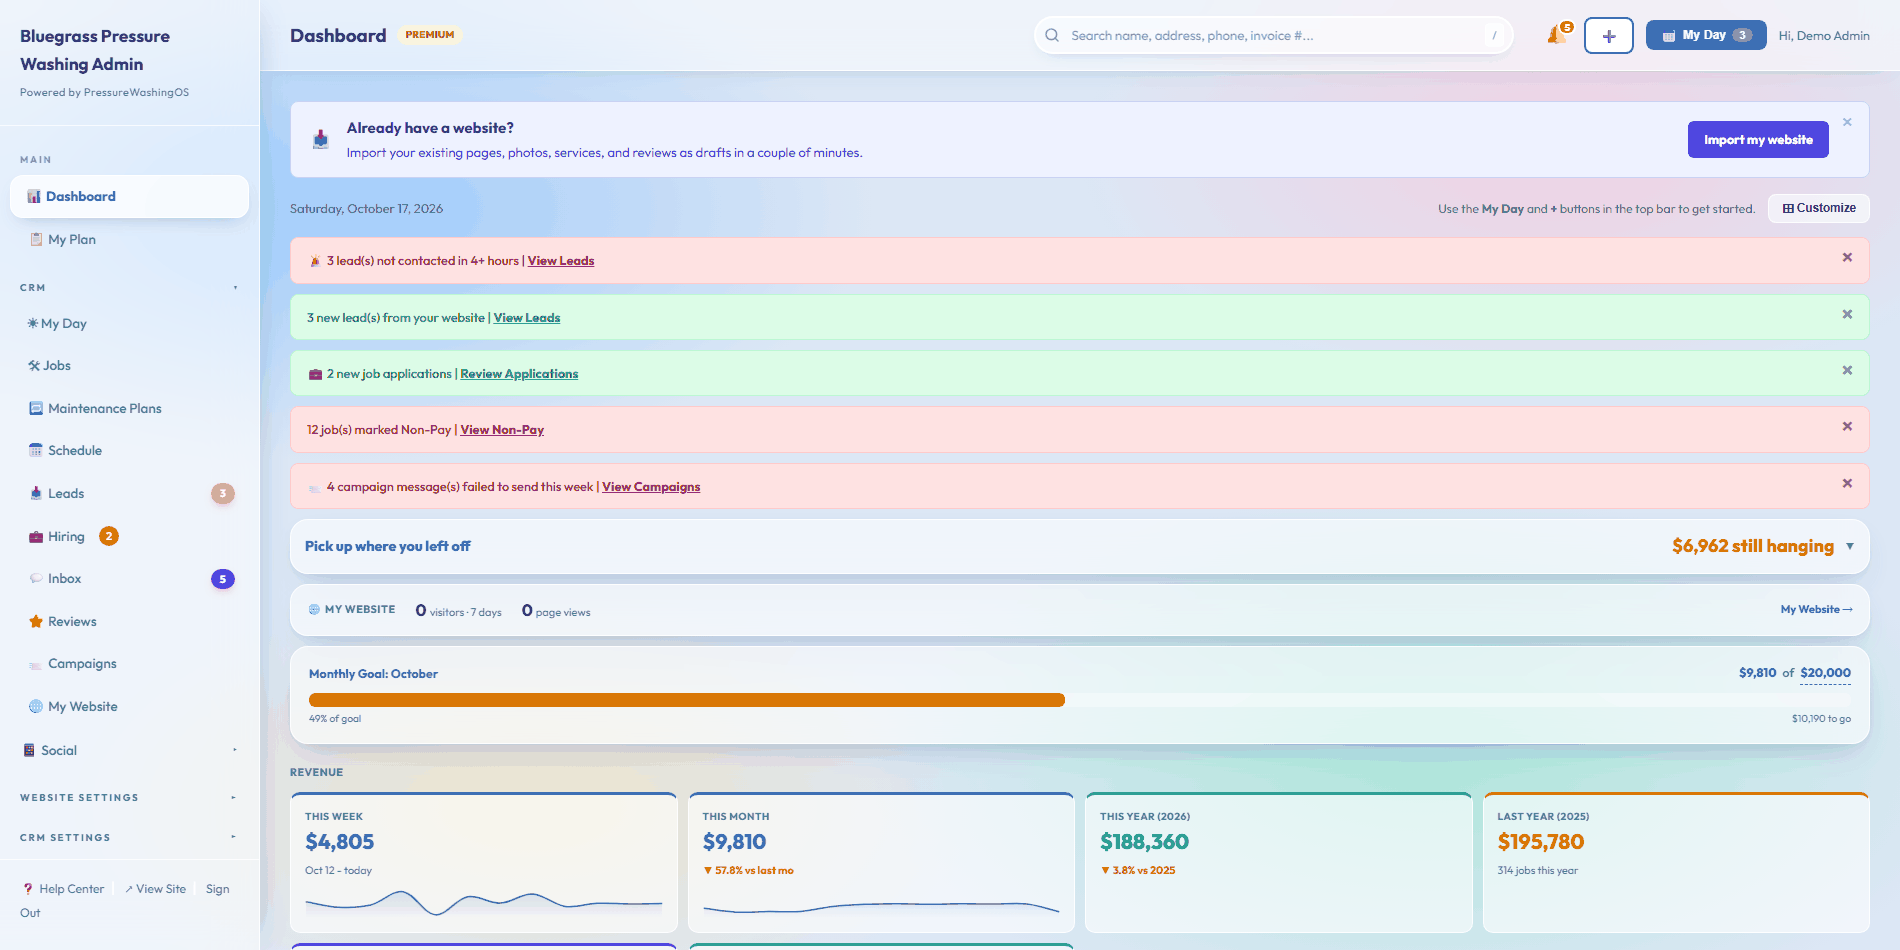Image resolution: width=1900 pixels, height=950 pixels.
Task: Click the website import banner icon
Action: [x=320, y=139]
